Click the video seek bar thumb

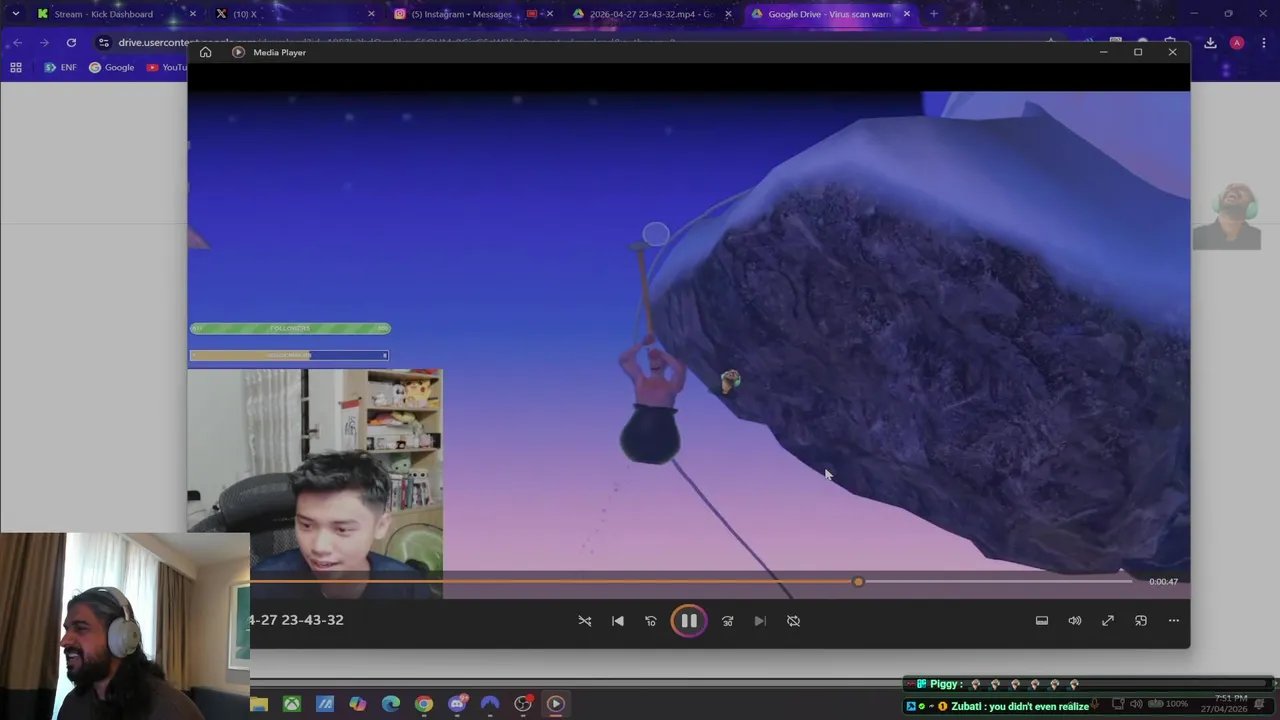[858, 581]
